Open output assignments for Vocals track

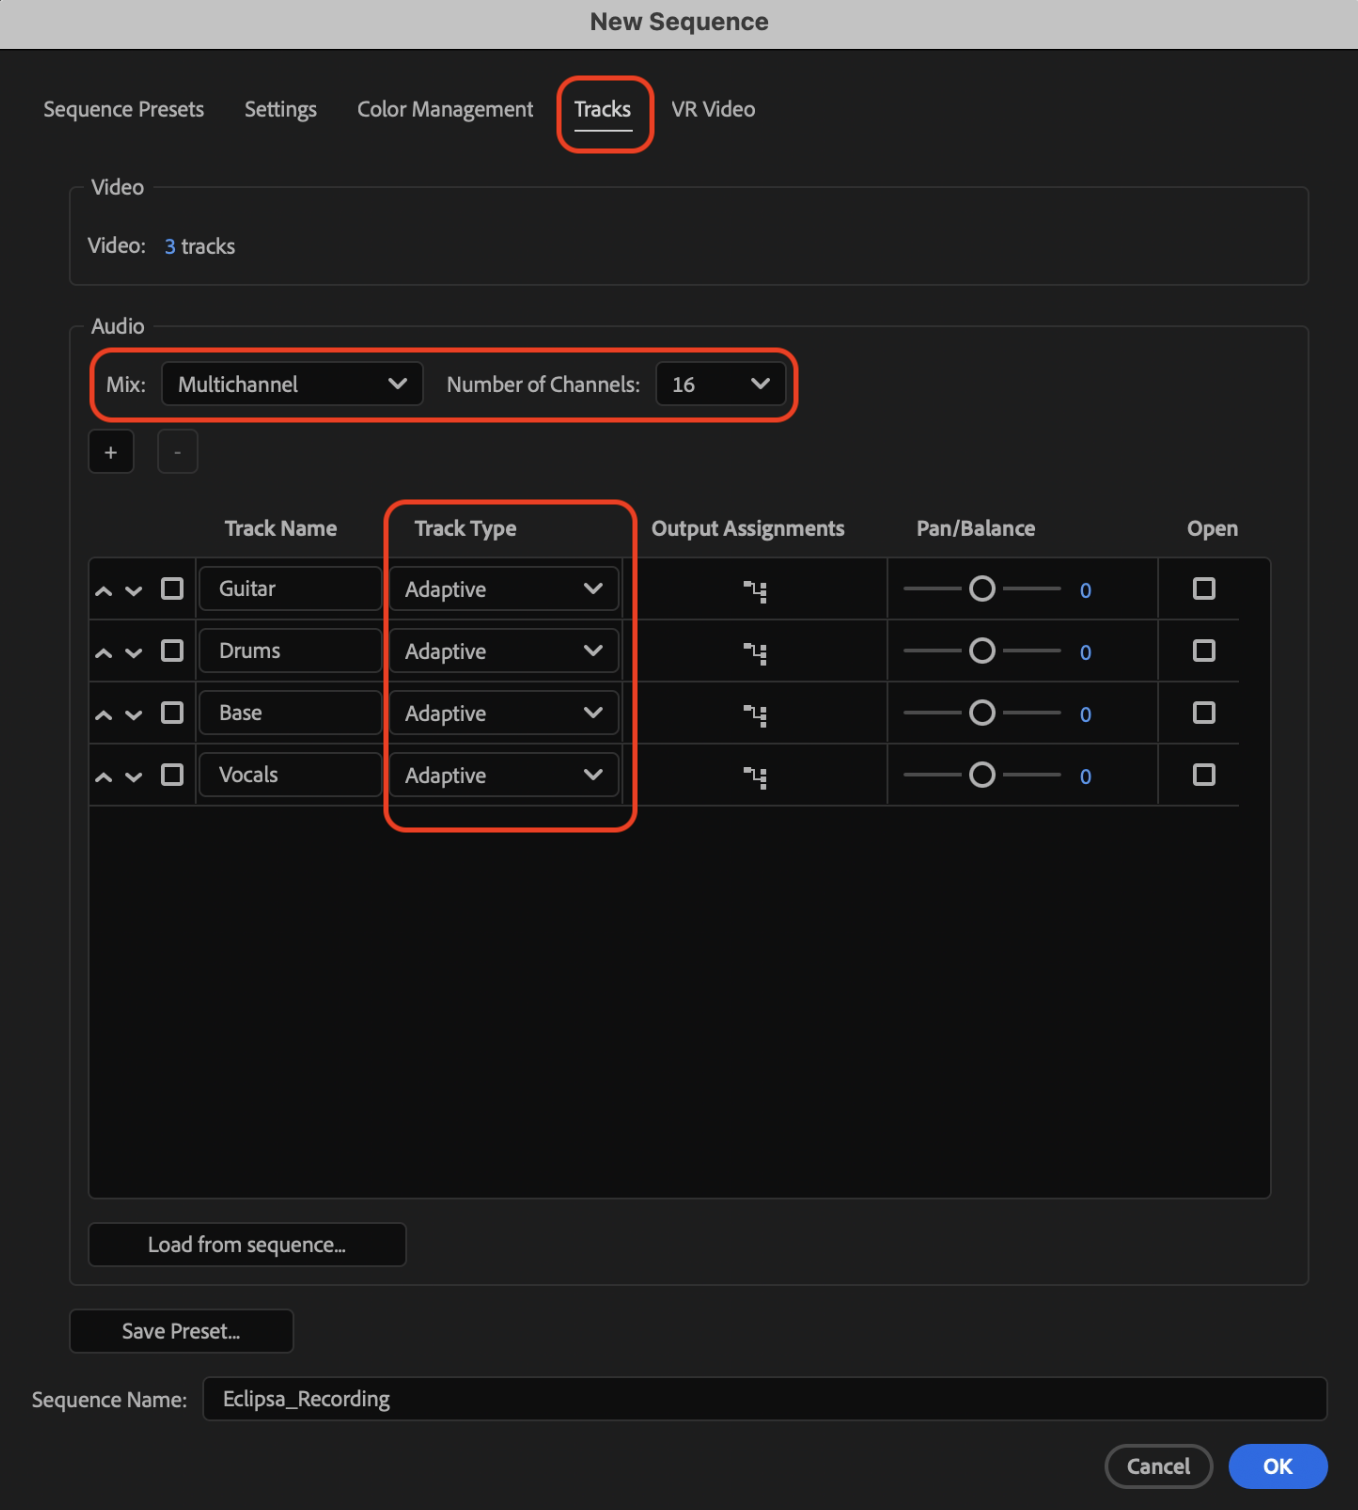pyautogui.click(x=755, y=777)
